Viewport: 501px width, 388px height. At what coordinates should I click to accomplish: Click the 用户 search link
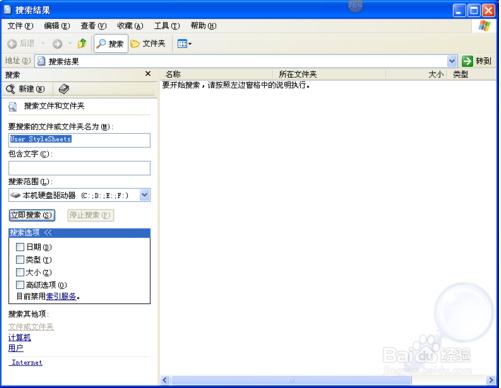pyautogui.click(x=16, y=348)
